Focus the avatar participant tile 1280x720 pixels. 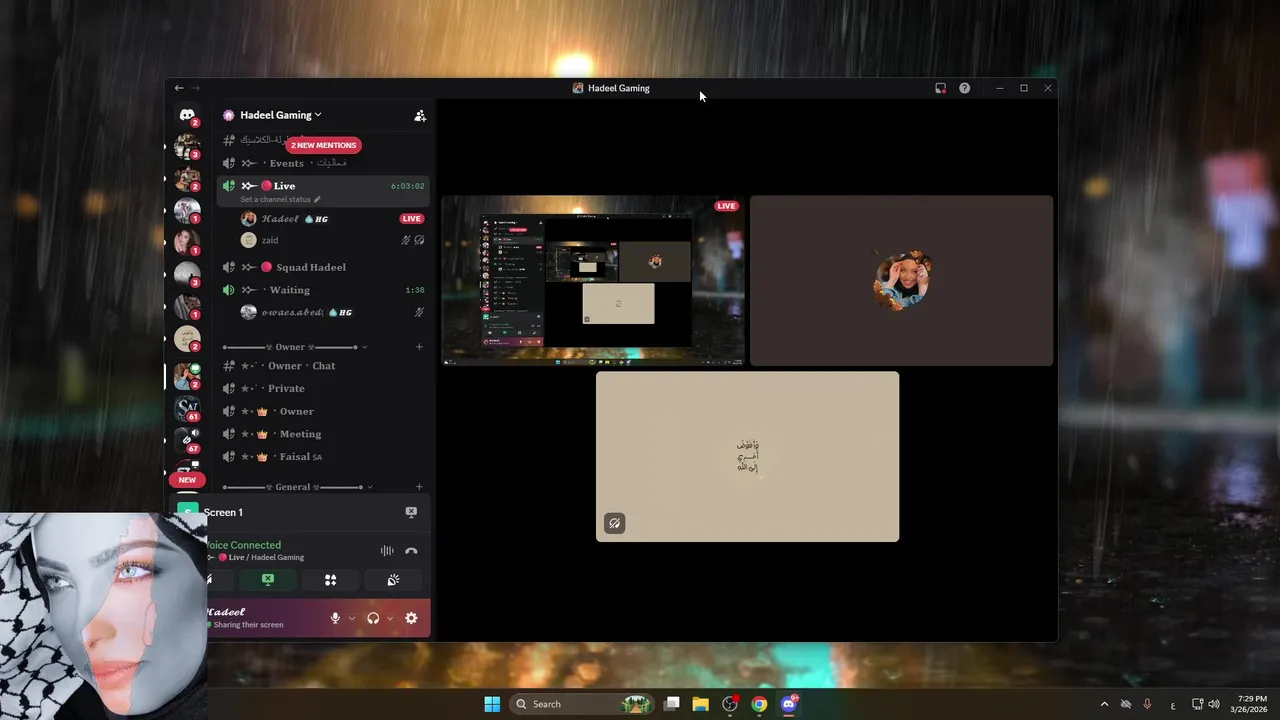[901, 280]
